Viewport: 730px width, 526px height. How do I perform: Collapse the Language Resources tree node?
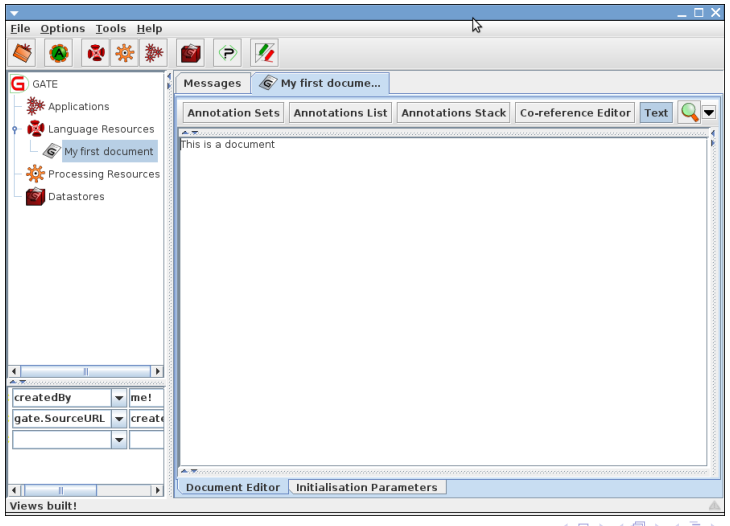coord(15,130)
